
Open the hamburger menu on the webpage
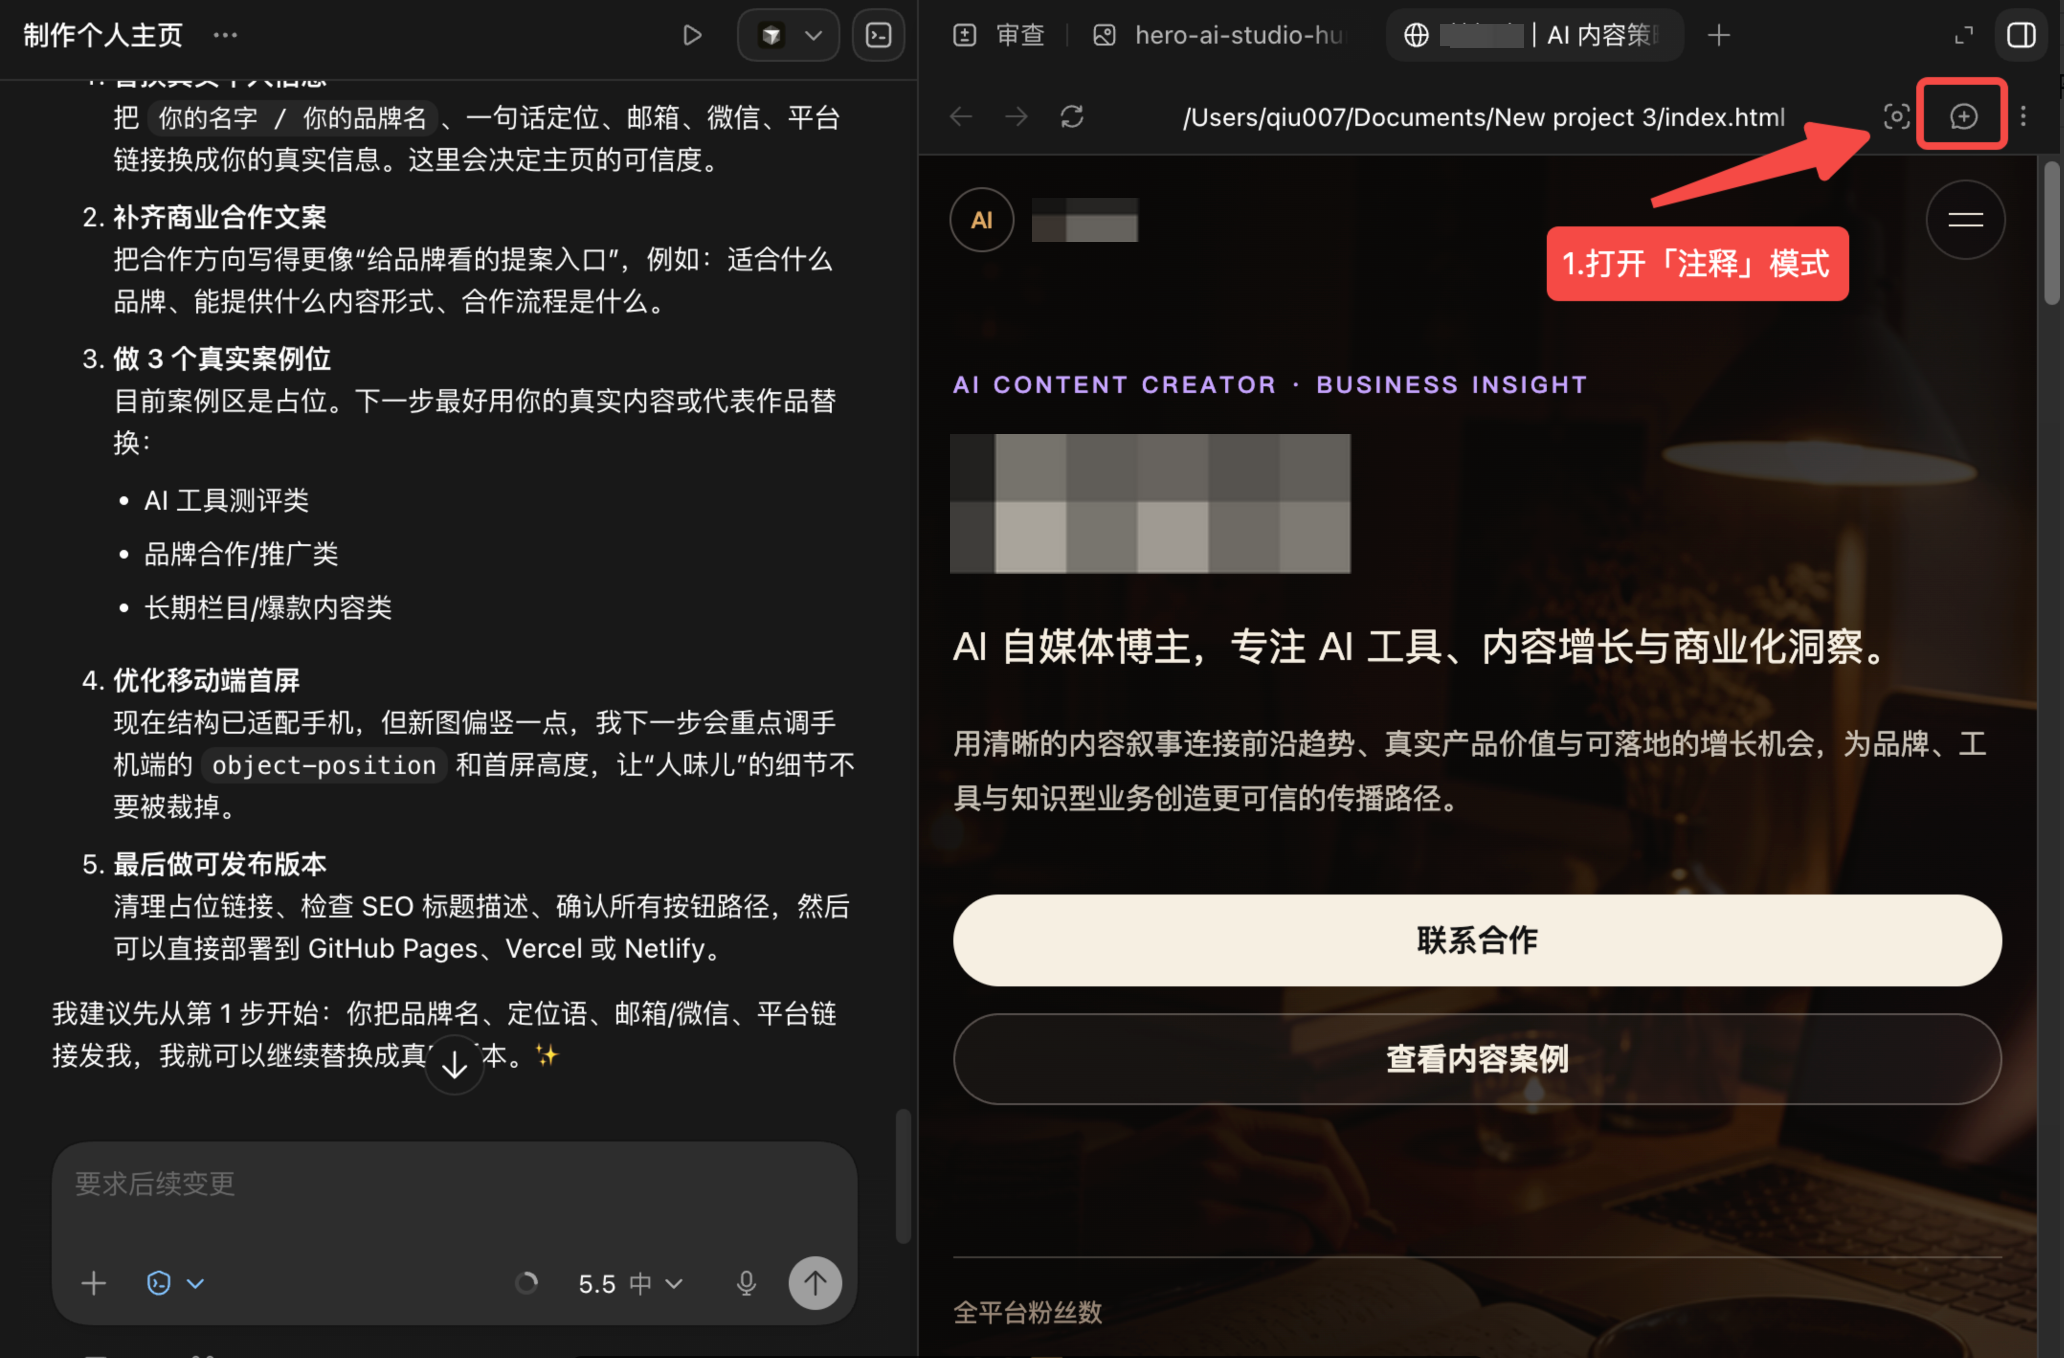pos(1965,220)
